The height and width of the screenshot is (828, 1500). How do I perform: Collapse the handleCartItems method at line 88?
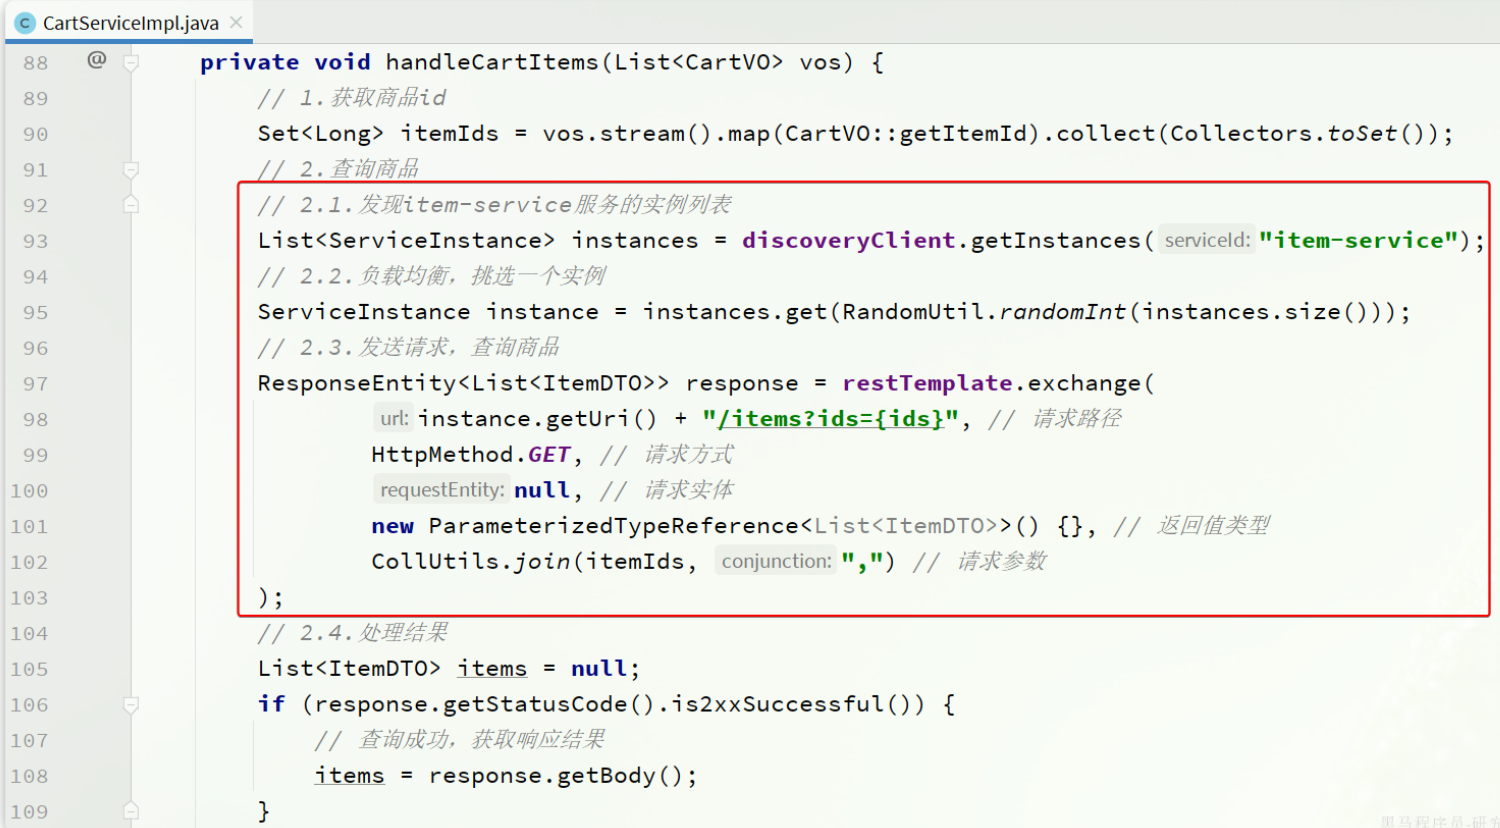tap(131, 63)
